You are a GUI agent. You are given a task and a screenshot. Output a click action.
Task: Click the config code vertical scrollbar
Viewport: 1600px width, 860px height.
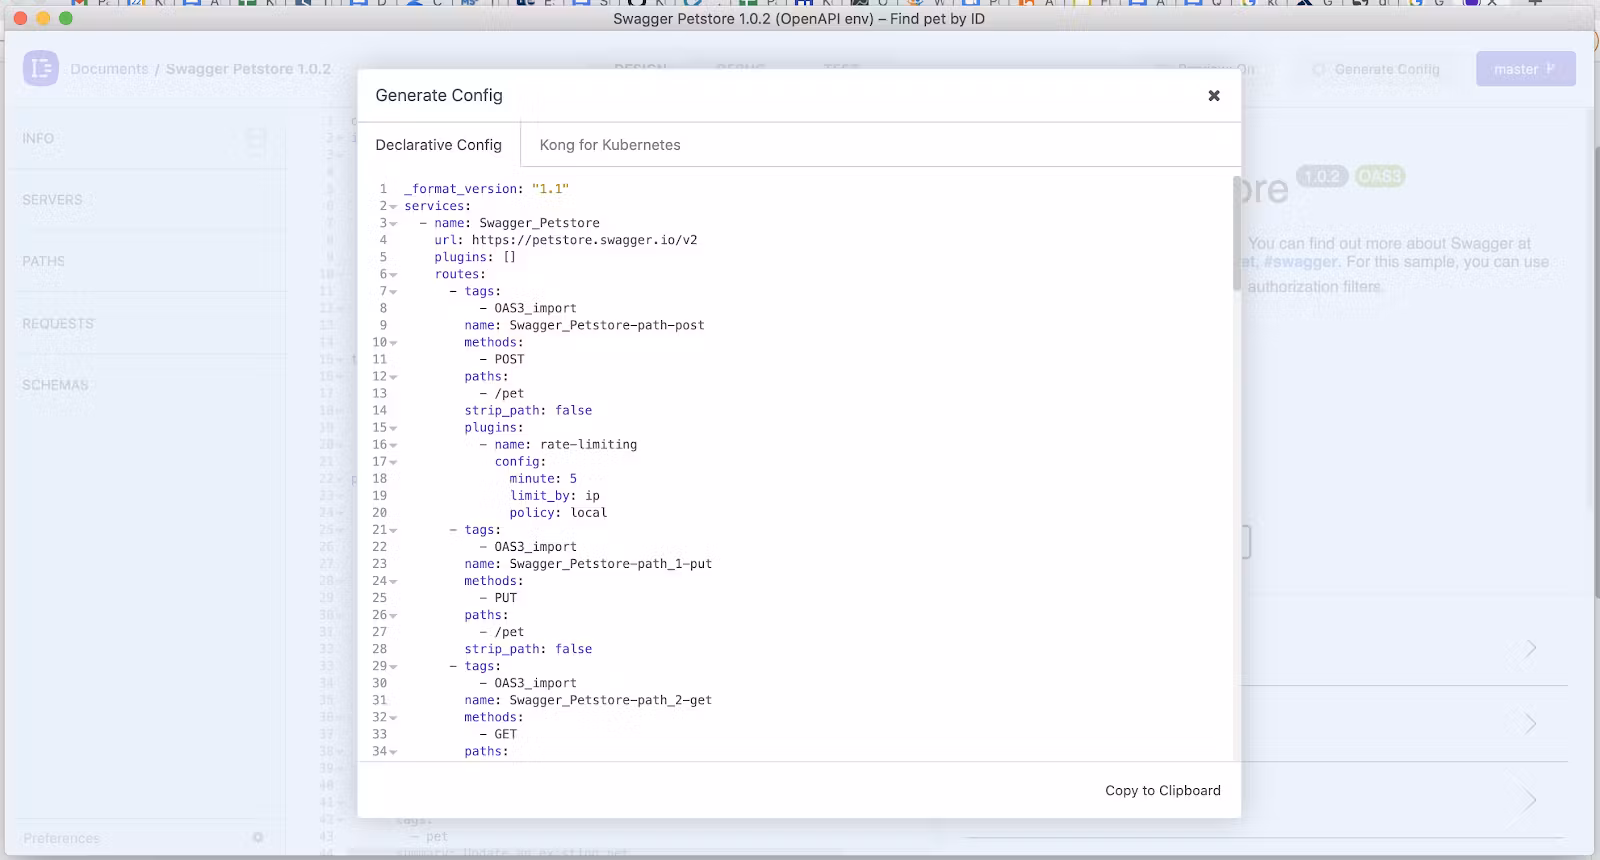coord(1236,235)
